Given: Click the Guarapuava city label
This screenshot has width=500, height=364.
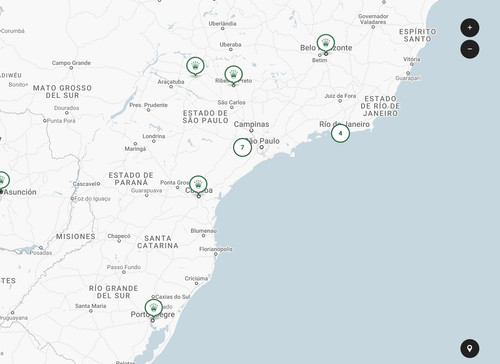Looking at the screenshot, I should [147, 191].
